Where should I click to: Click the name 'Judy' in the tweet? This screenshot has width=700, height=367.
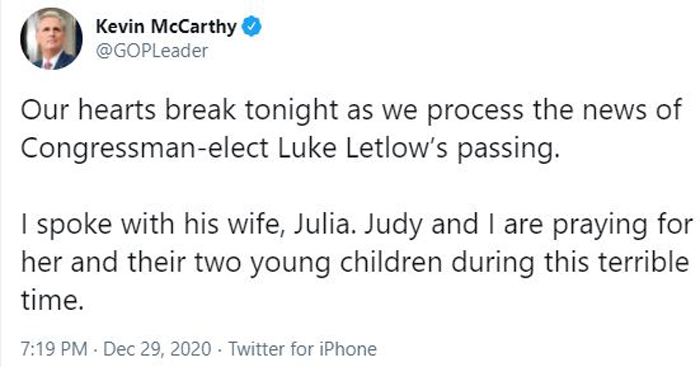coord(393,225)
